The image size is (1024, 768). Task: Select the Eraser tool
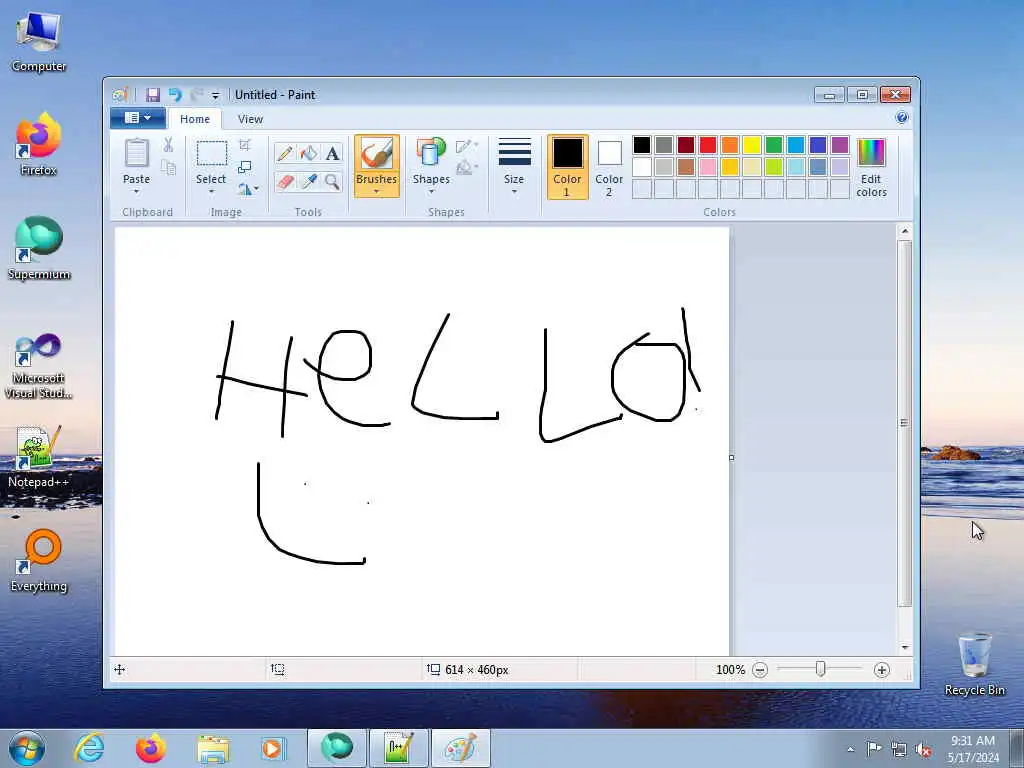point(285,182)
